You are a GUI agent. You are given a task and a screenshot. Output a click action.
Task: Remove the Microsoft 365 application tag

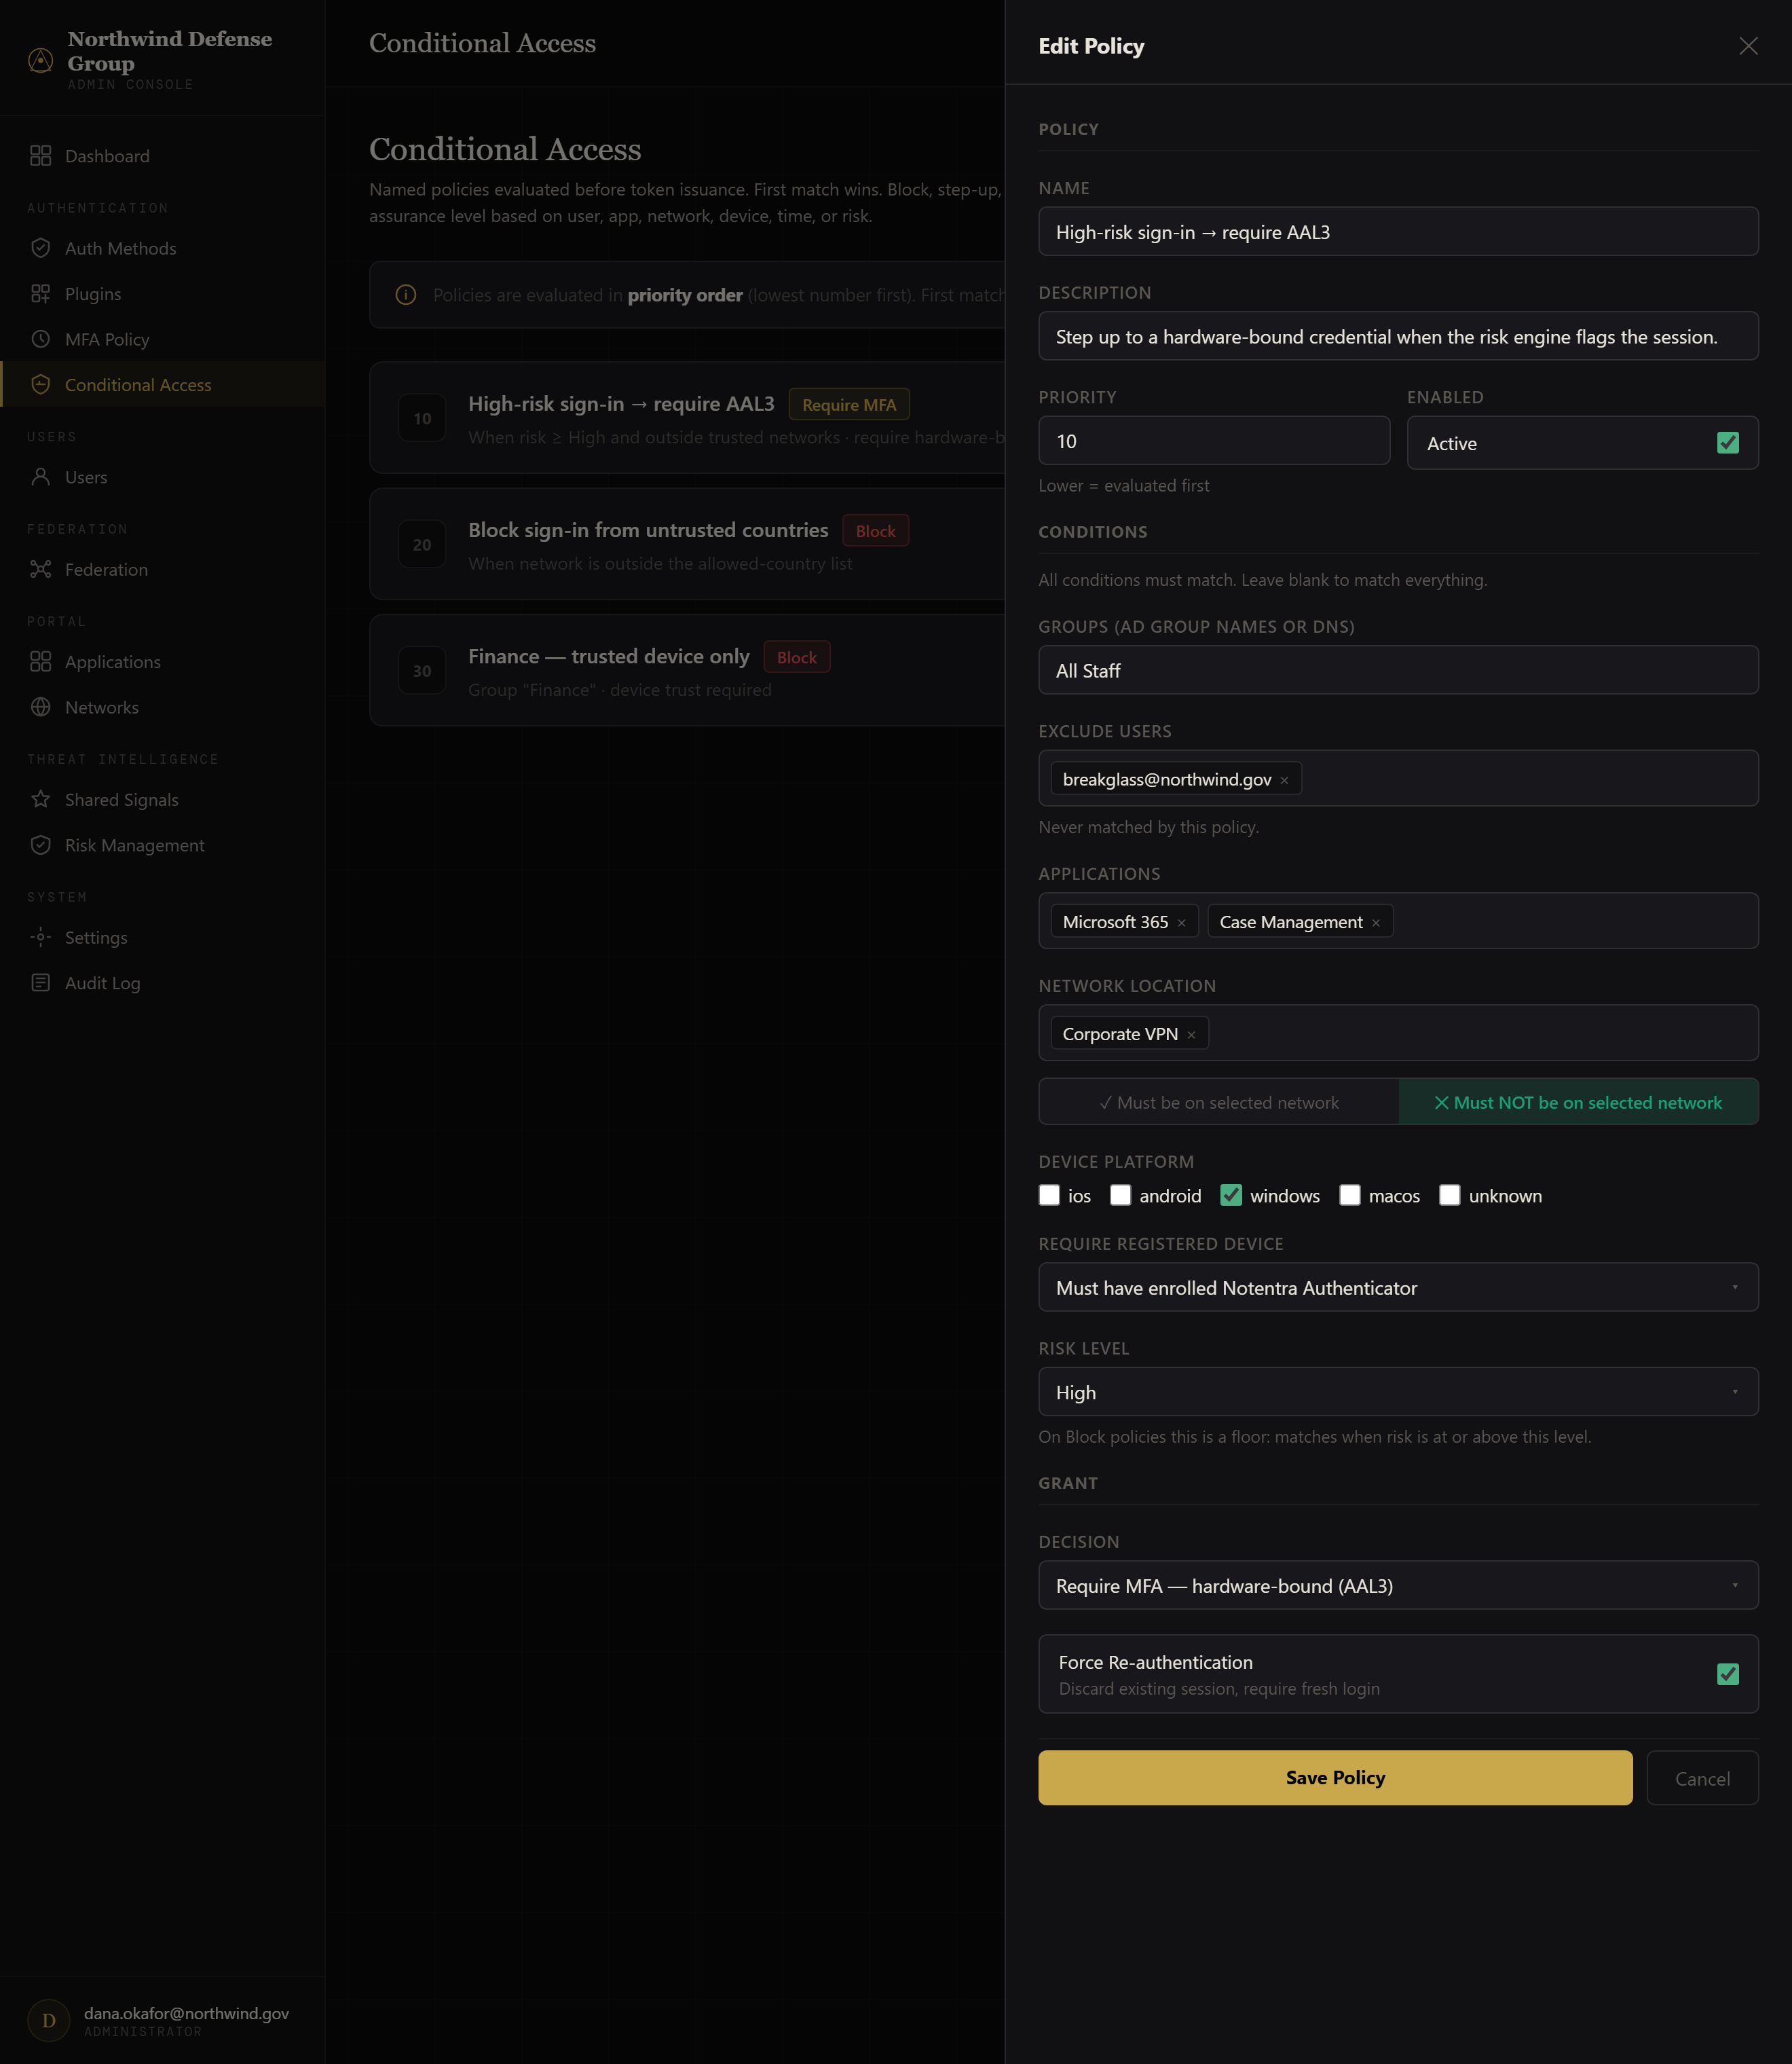click(x=1181, y=923)
